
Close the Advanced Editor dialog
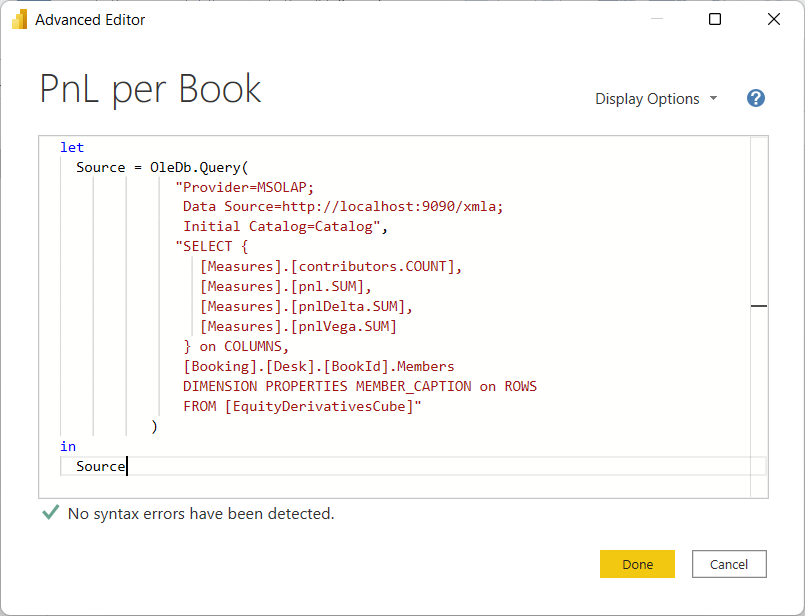point(773,20)
